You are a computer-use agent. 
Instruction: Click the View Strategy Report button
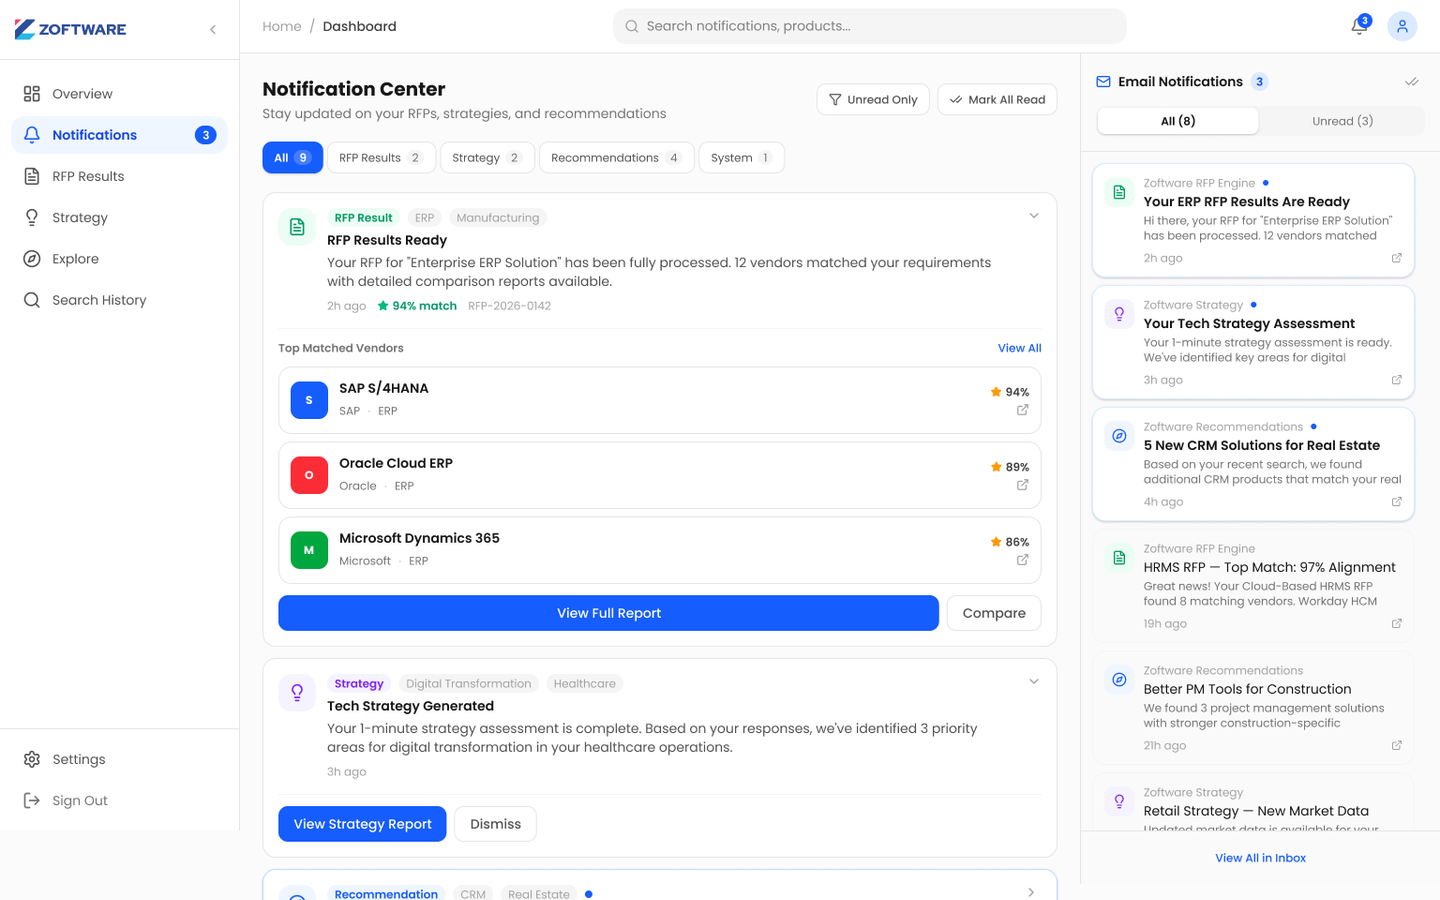pos(362,824)
